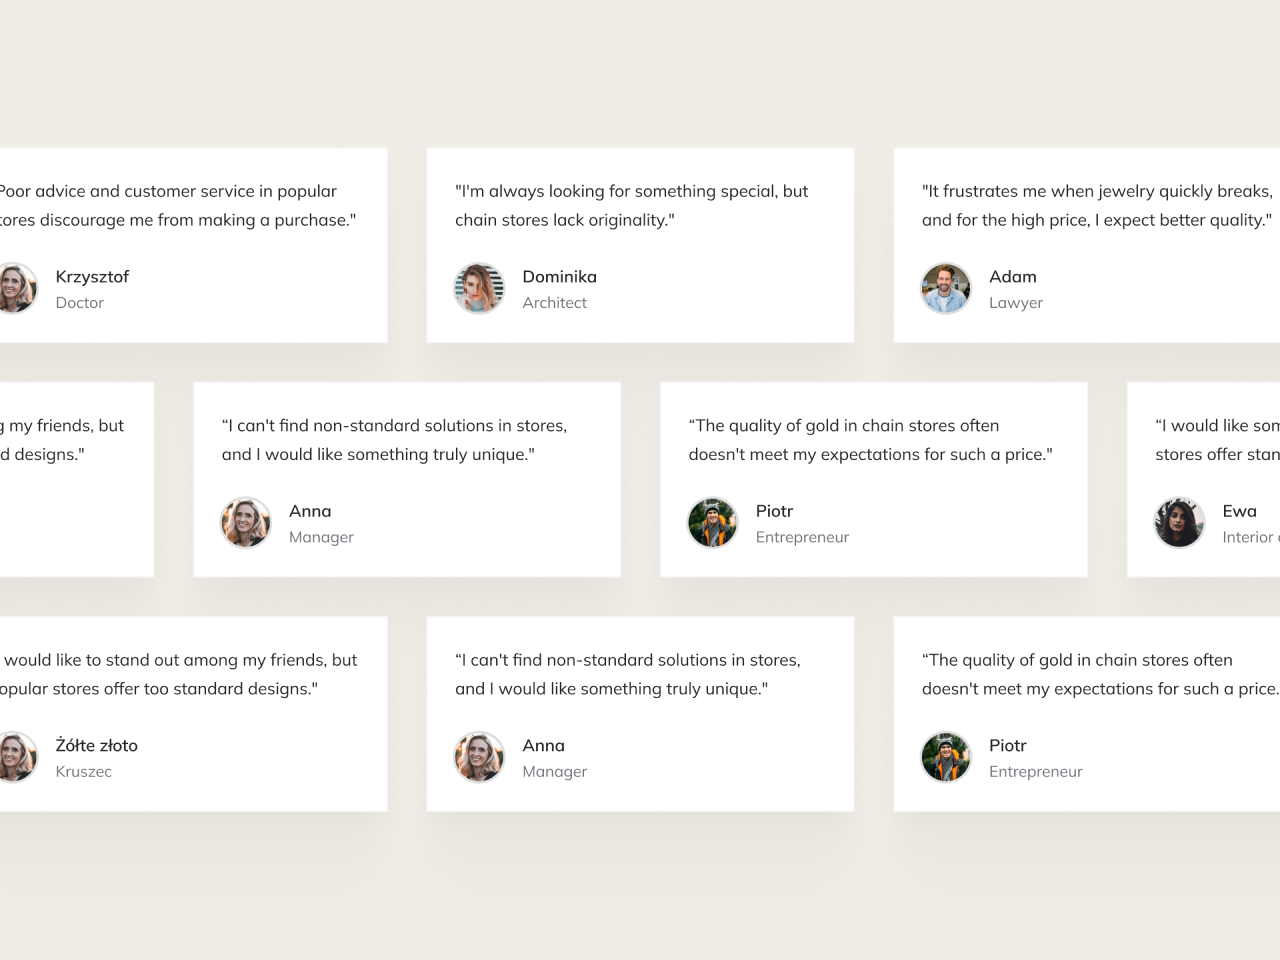Image resolution: width=1280 pixels, height=960 pixels.
Task: Click Krzysztof's partially visible avatar
Action: tap(18, 288)
